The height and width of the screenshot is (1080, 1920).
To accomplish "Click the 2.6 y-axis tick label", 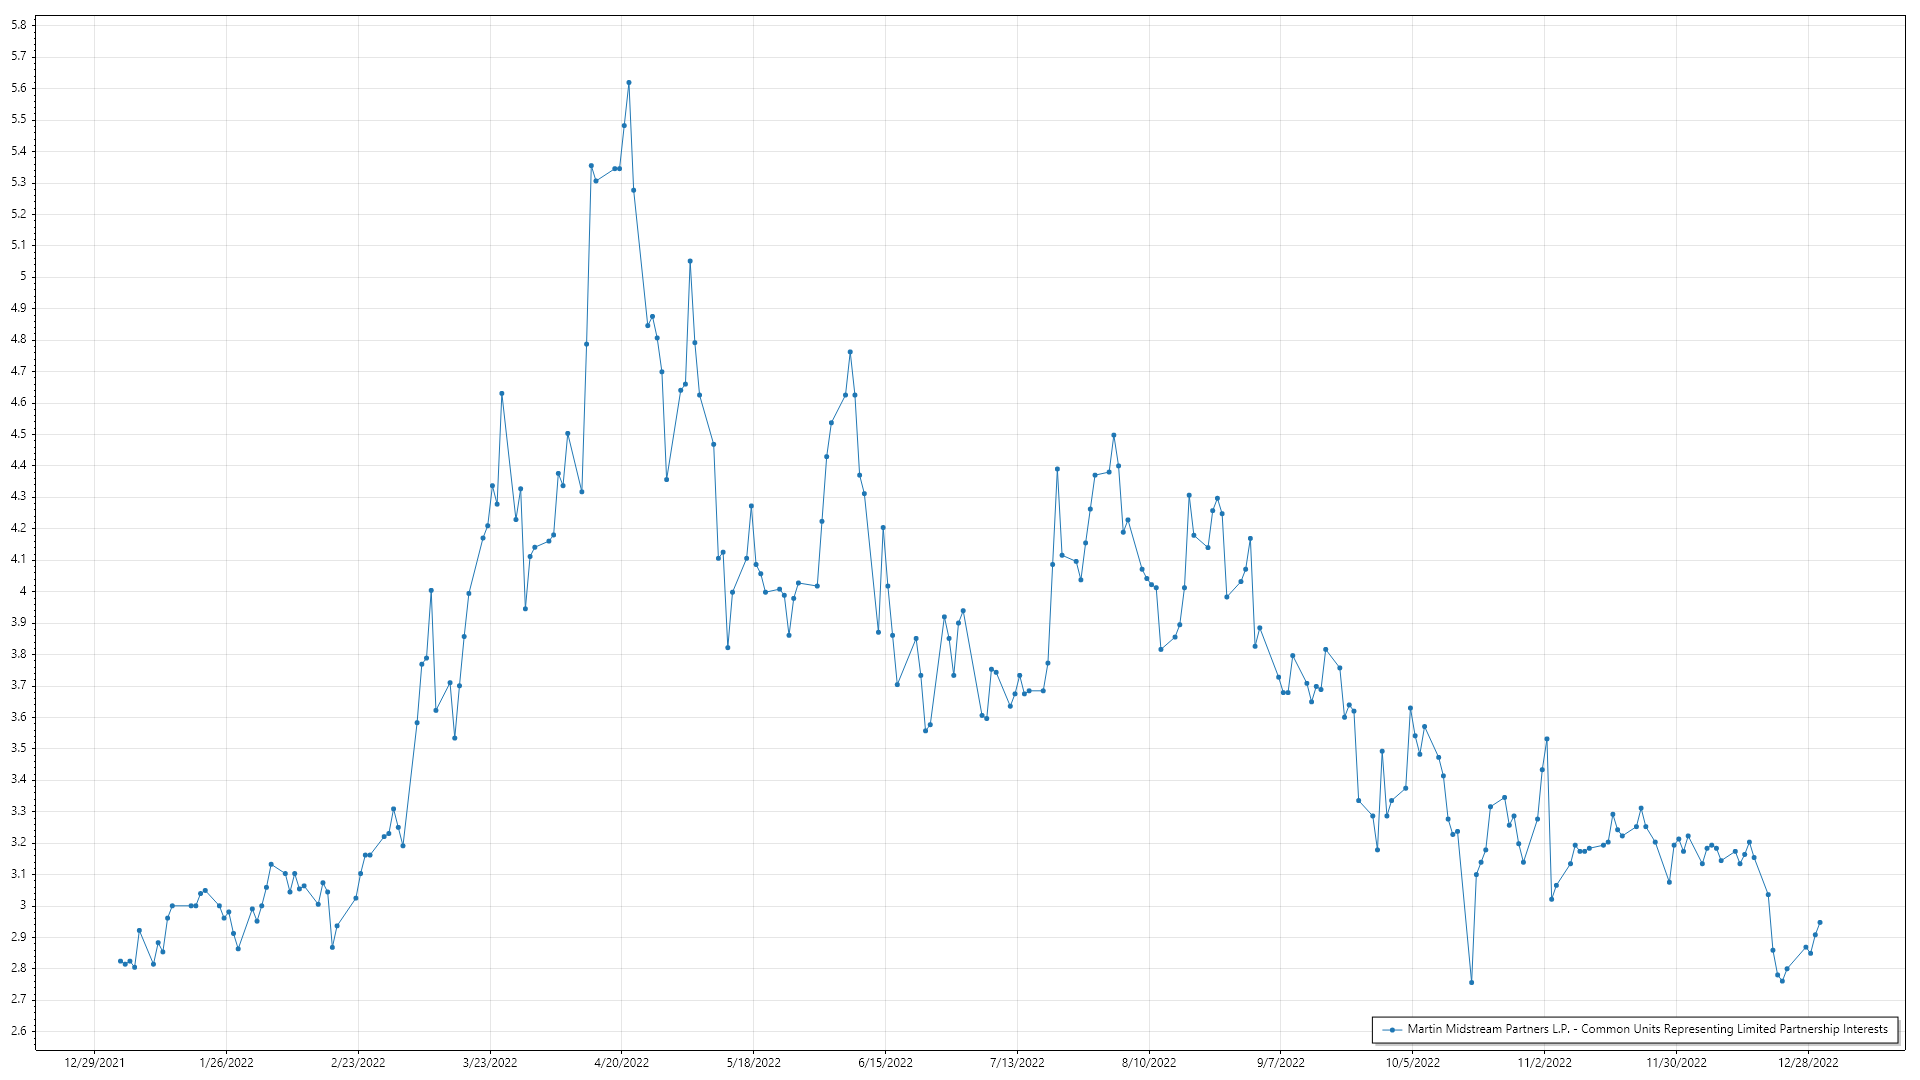I will [19, 1031].
